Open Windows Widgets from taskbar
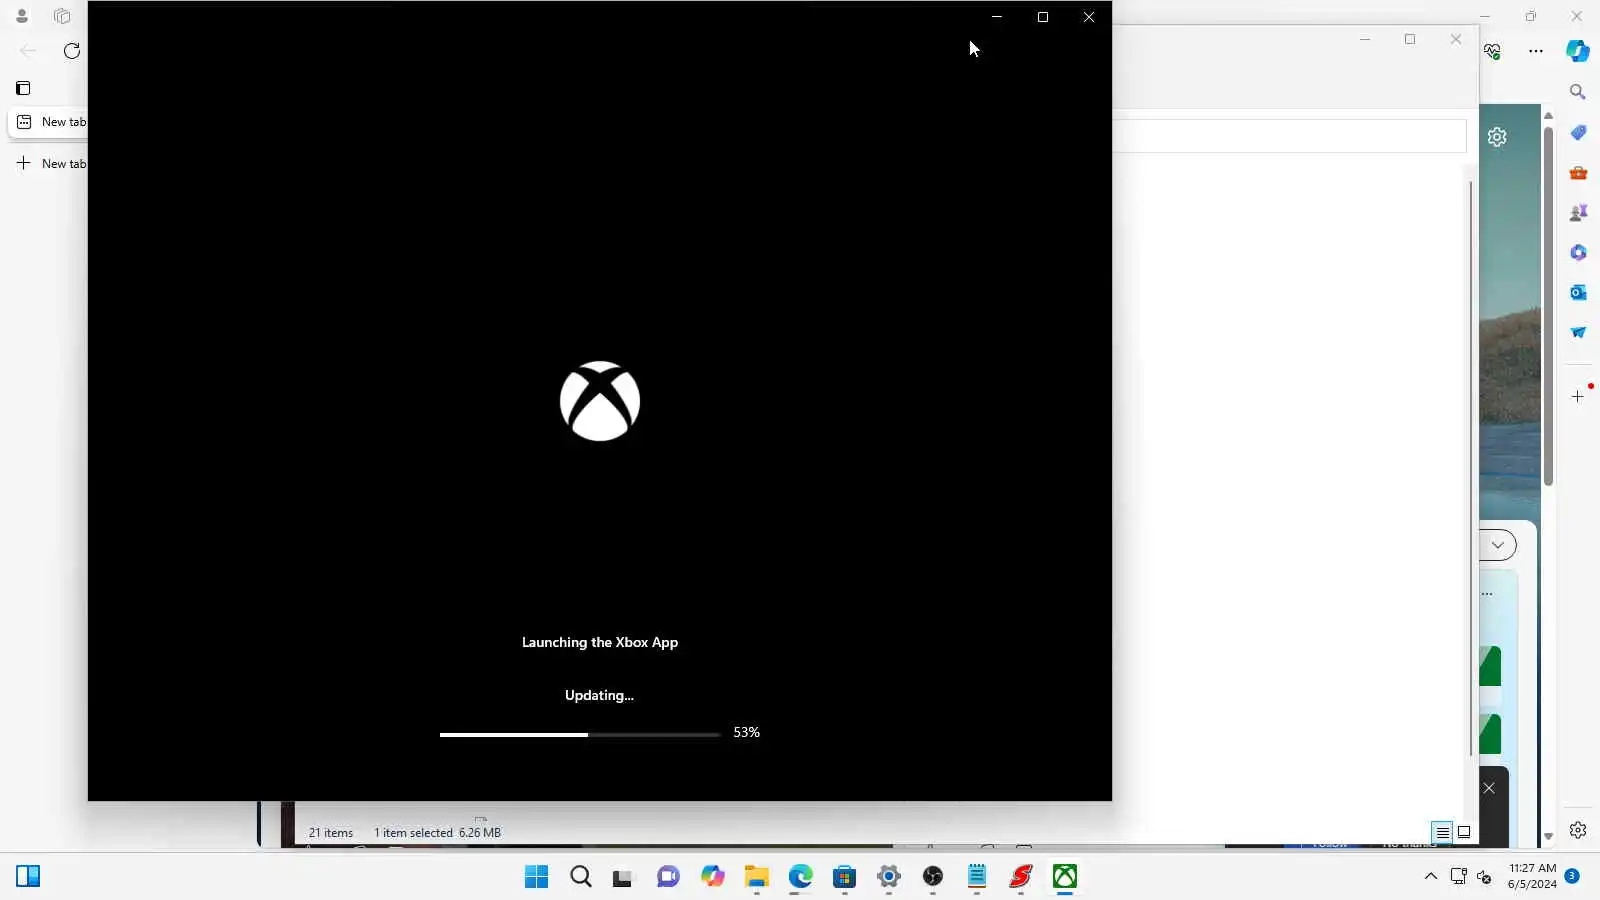The height and width of the screenshot is (900, 1600). [28, 877]
